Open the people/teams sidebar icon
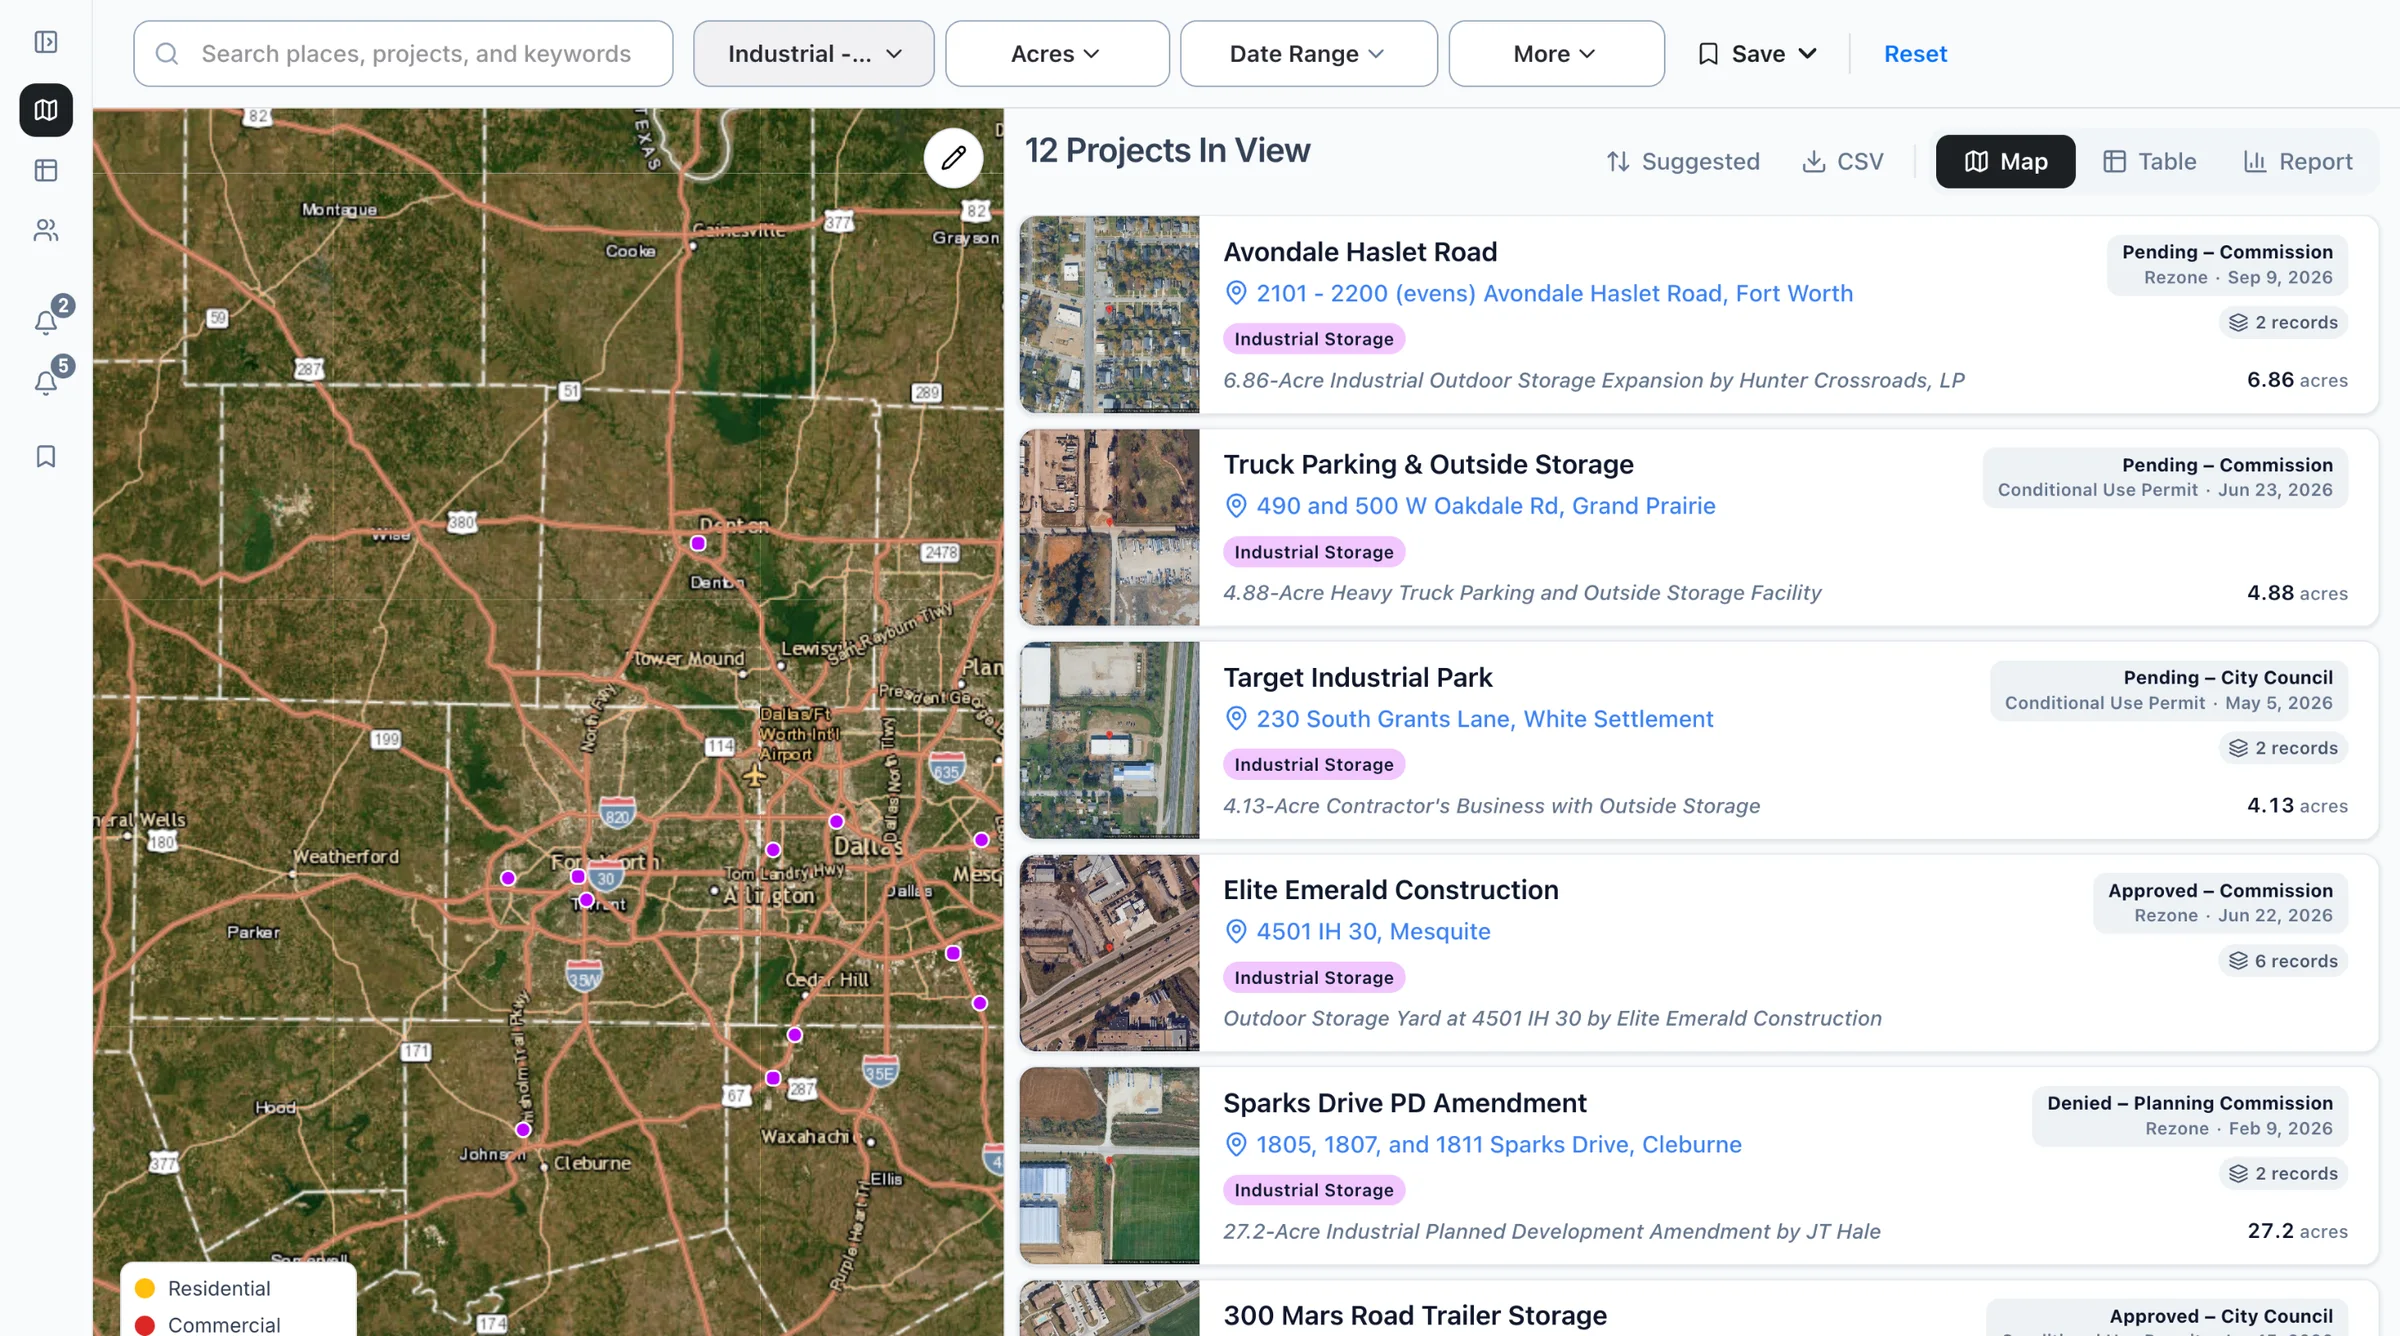 tap(46, 230)
